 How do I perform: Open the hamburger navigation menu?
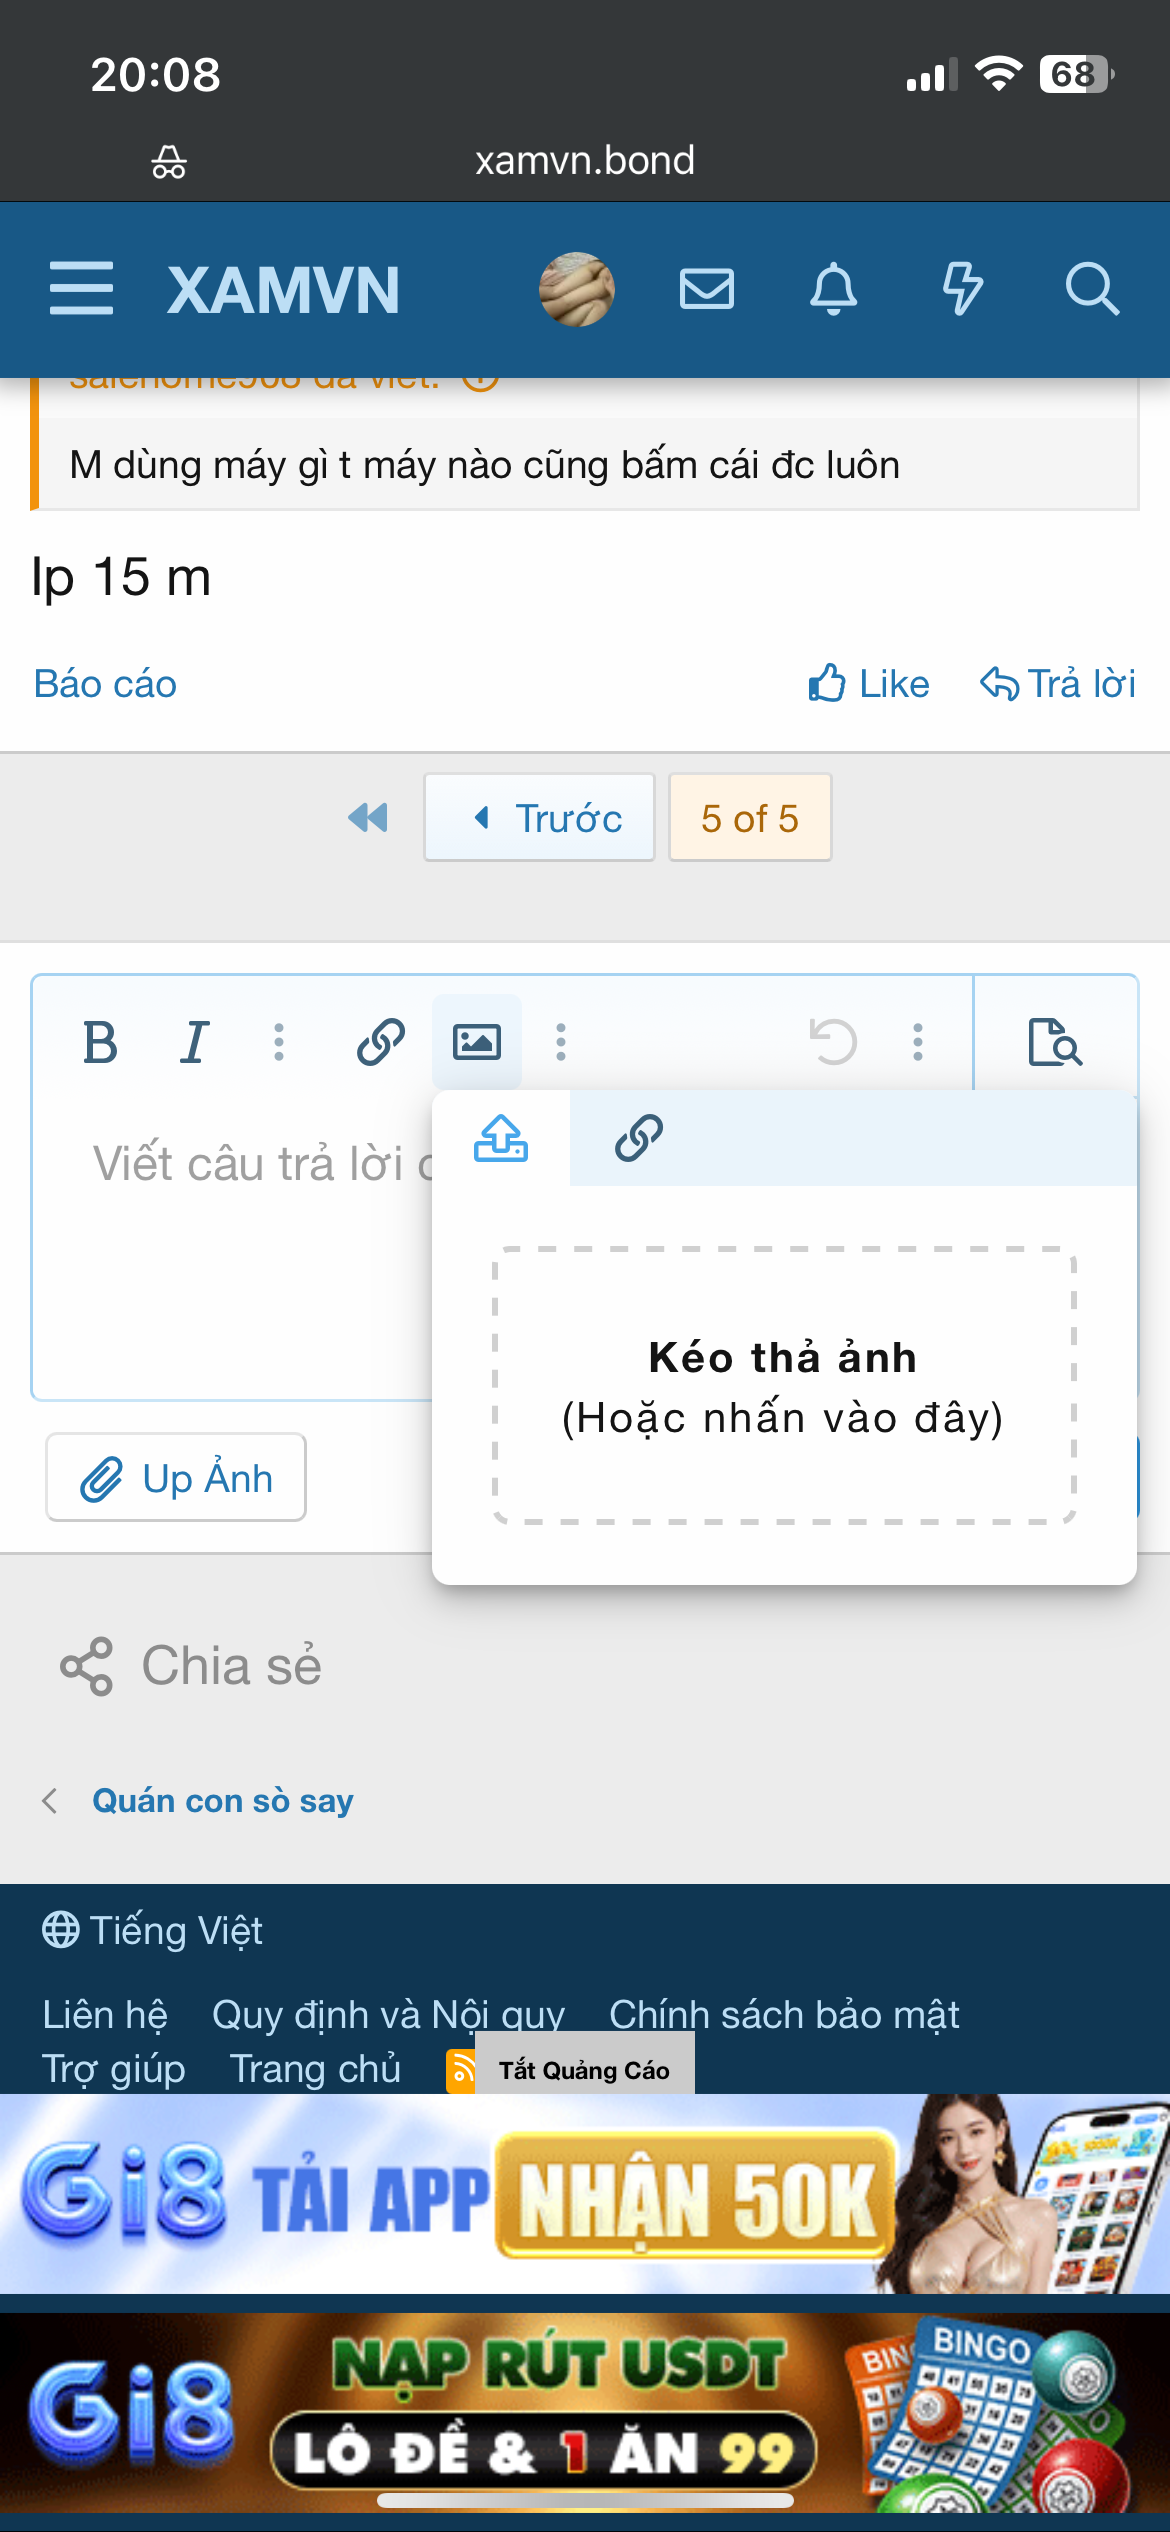pos(81,289)
